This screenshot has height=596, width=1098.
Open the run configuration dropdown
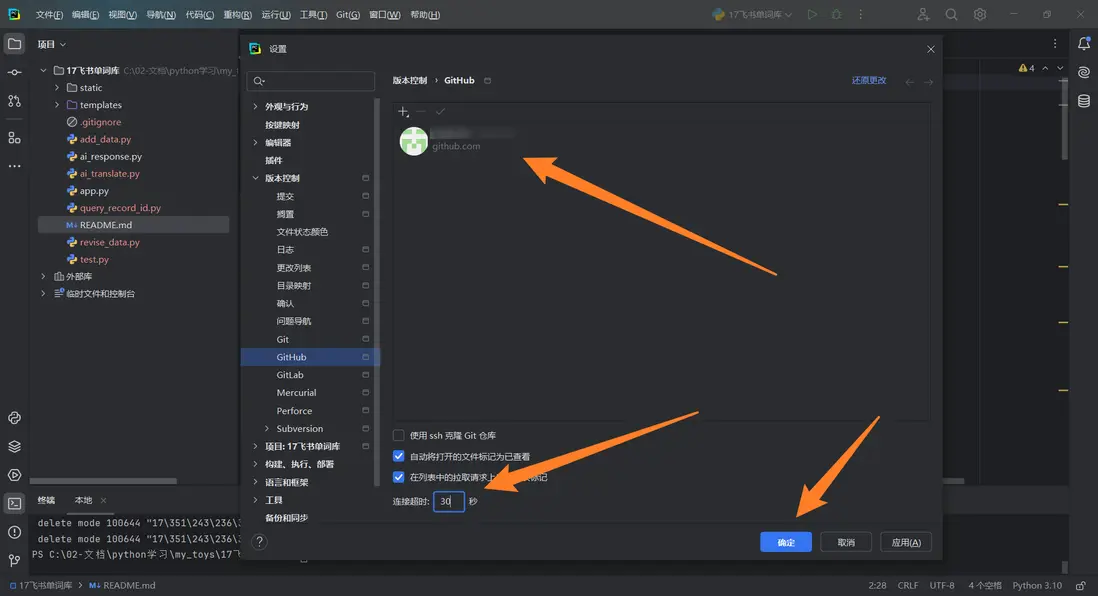[753, 14]
